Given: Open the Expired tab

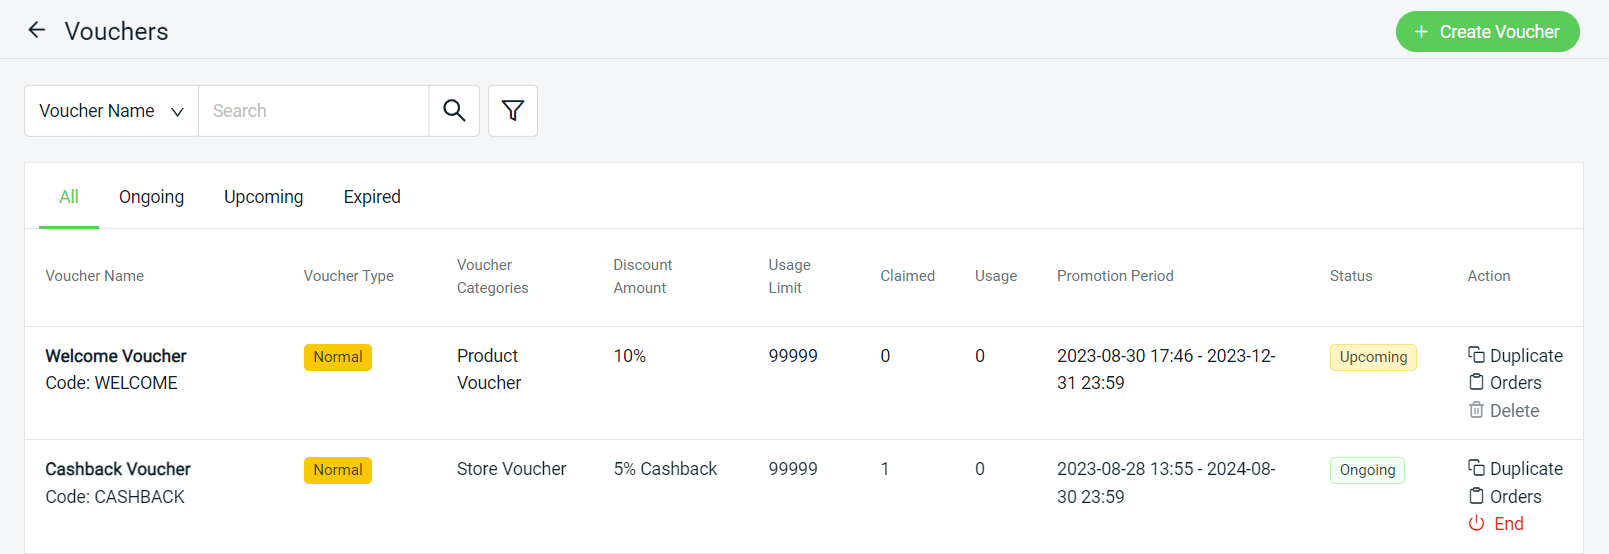Looking at the screenshot, I should coord(372,197).
